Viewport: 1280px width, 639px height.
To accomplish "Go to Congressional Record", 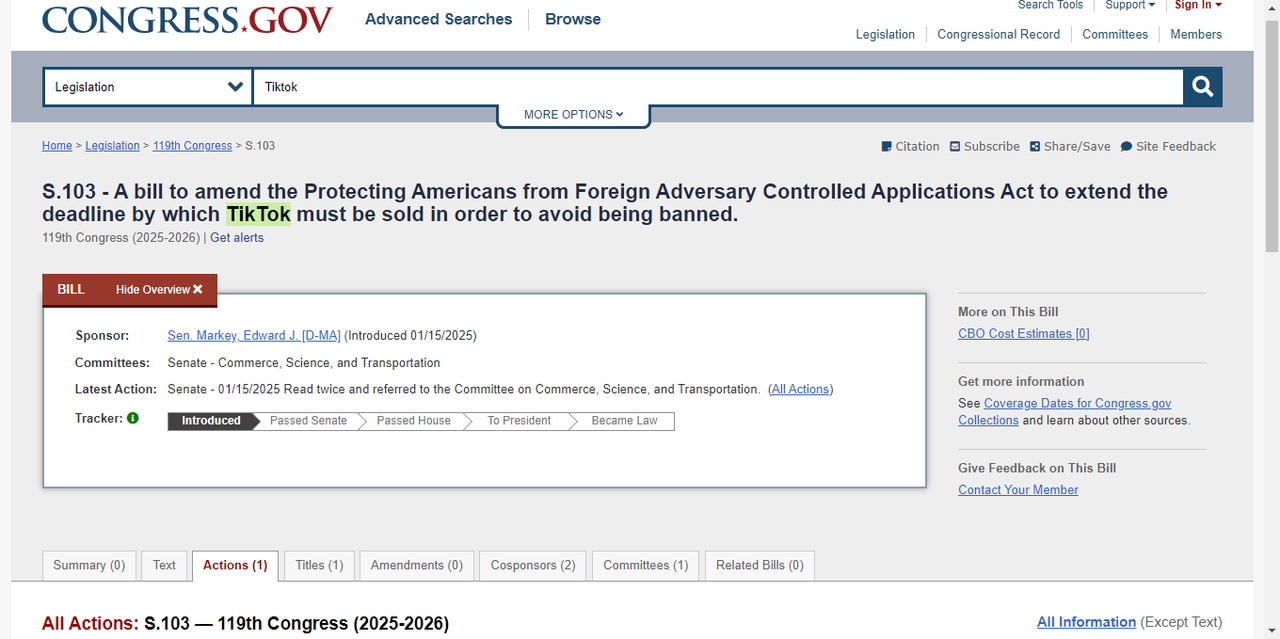I will tap(998, 34).
